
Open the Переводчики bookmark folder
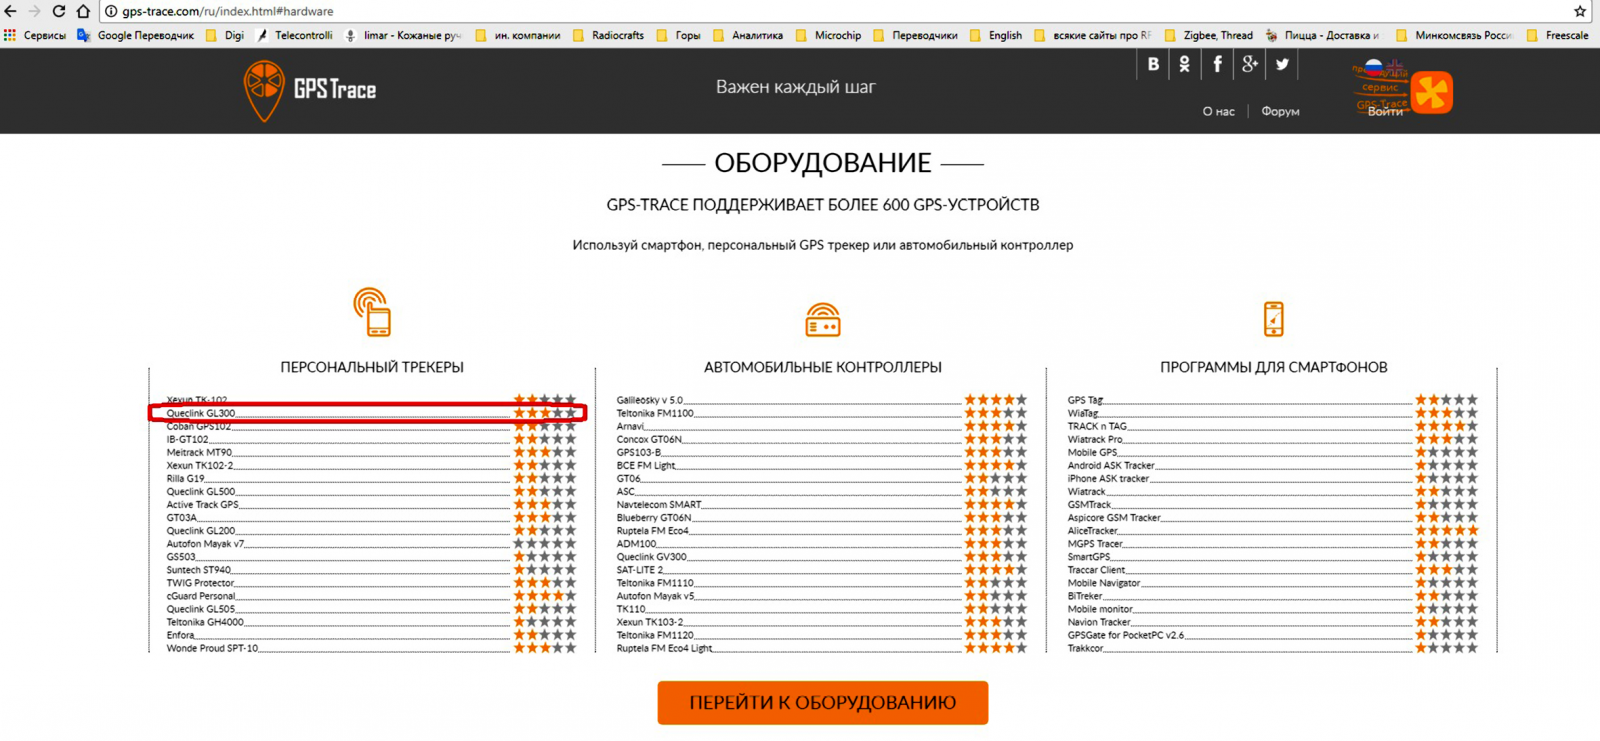tap(916, 35)
